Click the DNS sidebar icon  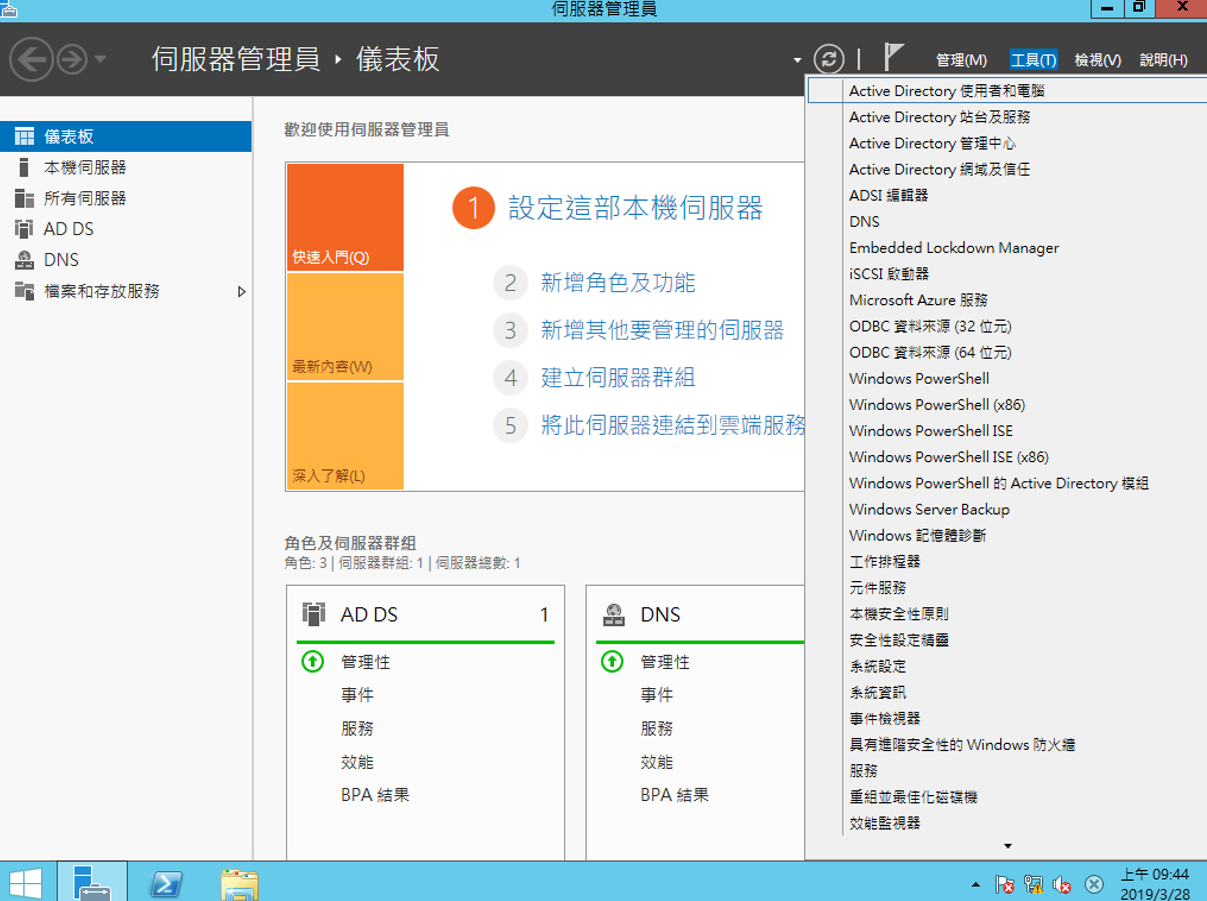click(x=24, y=260)
